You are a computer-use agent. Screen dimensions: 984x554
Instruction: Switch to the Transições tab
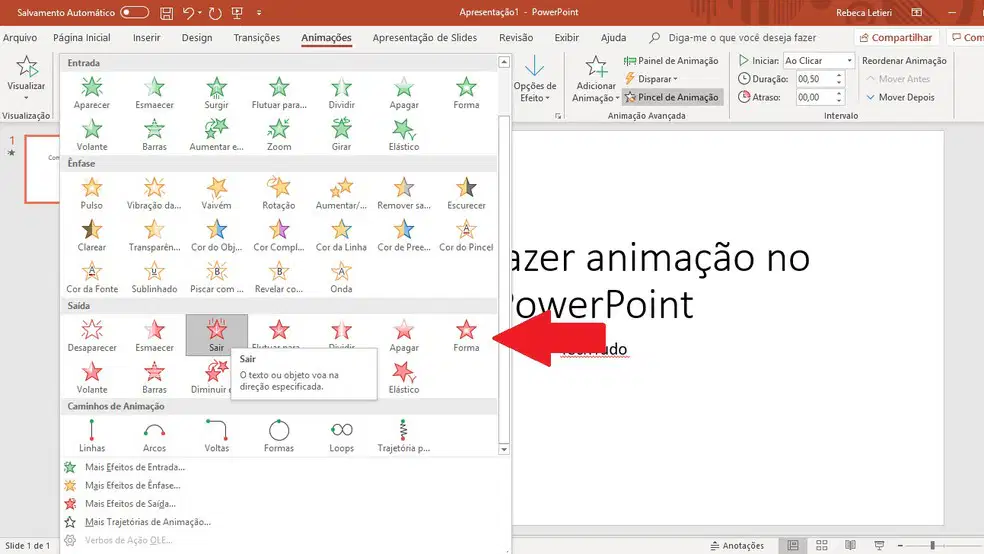[257, 38]
